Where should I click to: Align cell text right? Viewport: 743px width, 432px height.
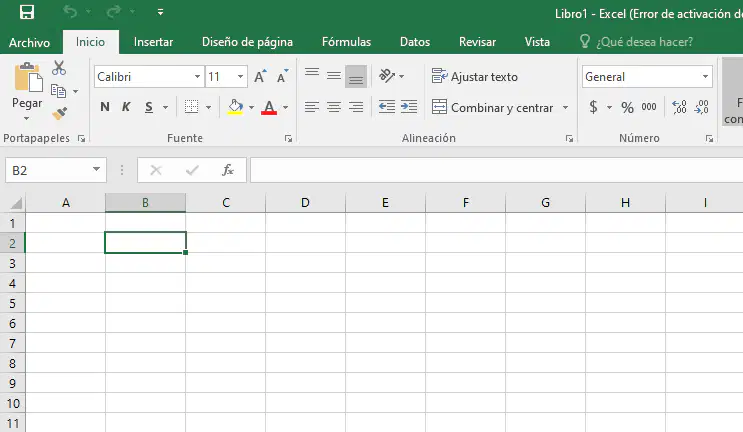356,108
